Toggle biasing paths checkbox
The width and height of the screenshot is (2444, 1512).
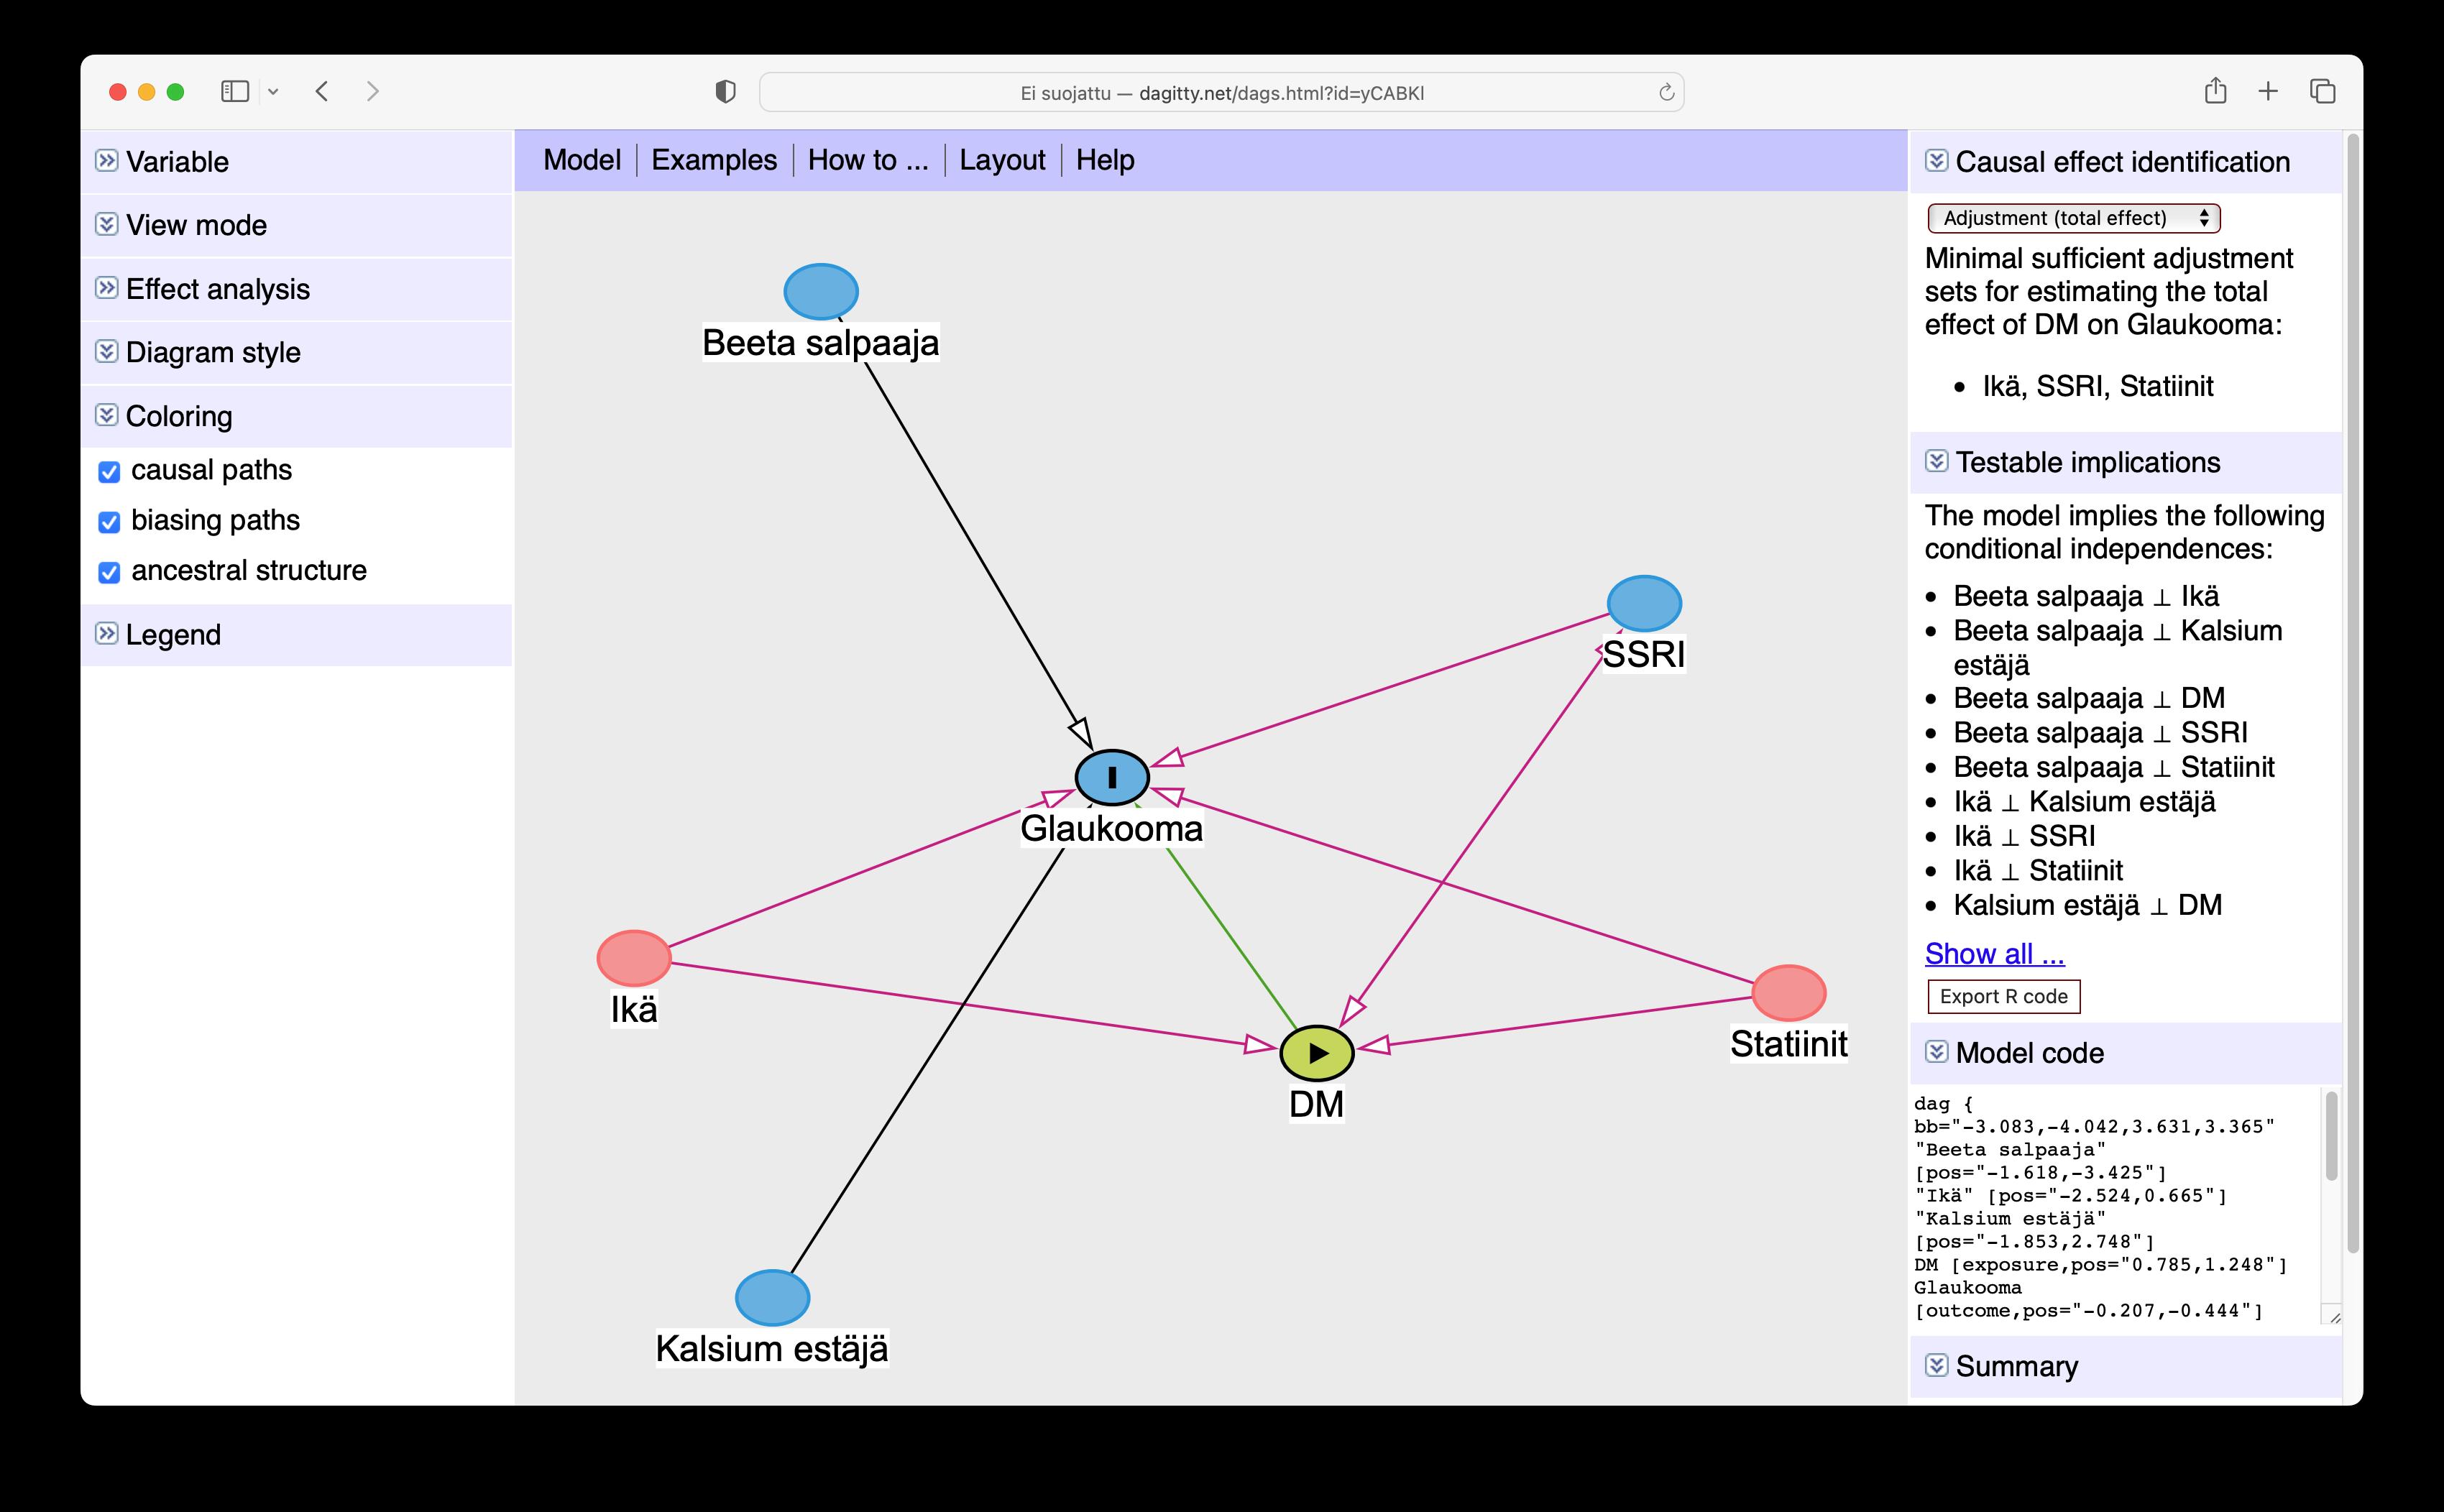(109, 522)
